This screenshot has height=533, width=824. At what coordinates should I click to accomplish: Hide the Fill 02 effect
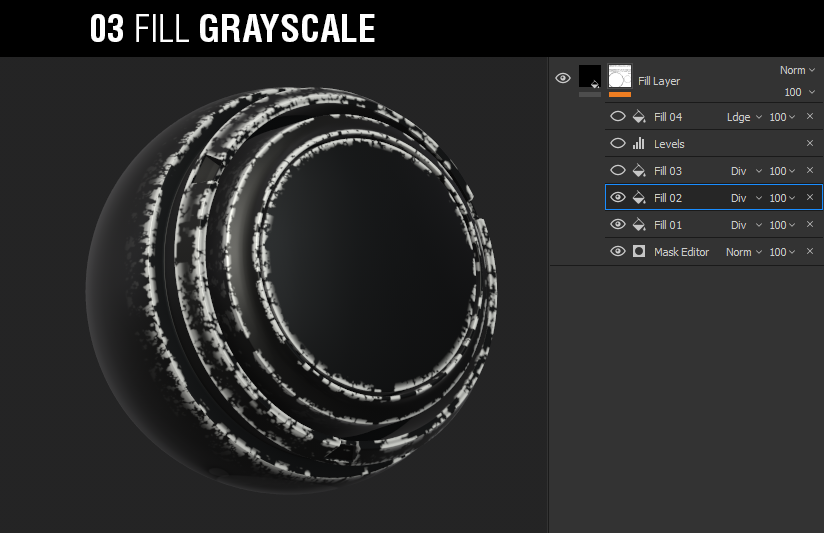tap(617, 198)
